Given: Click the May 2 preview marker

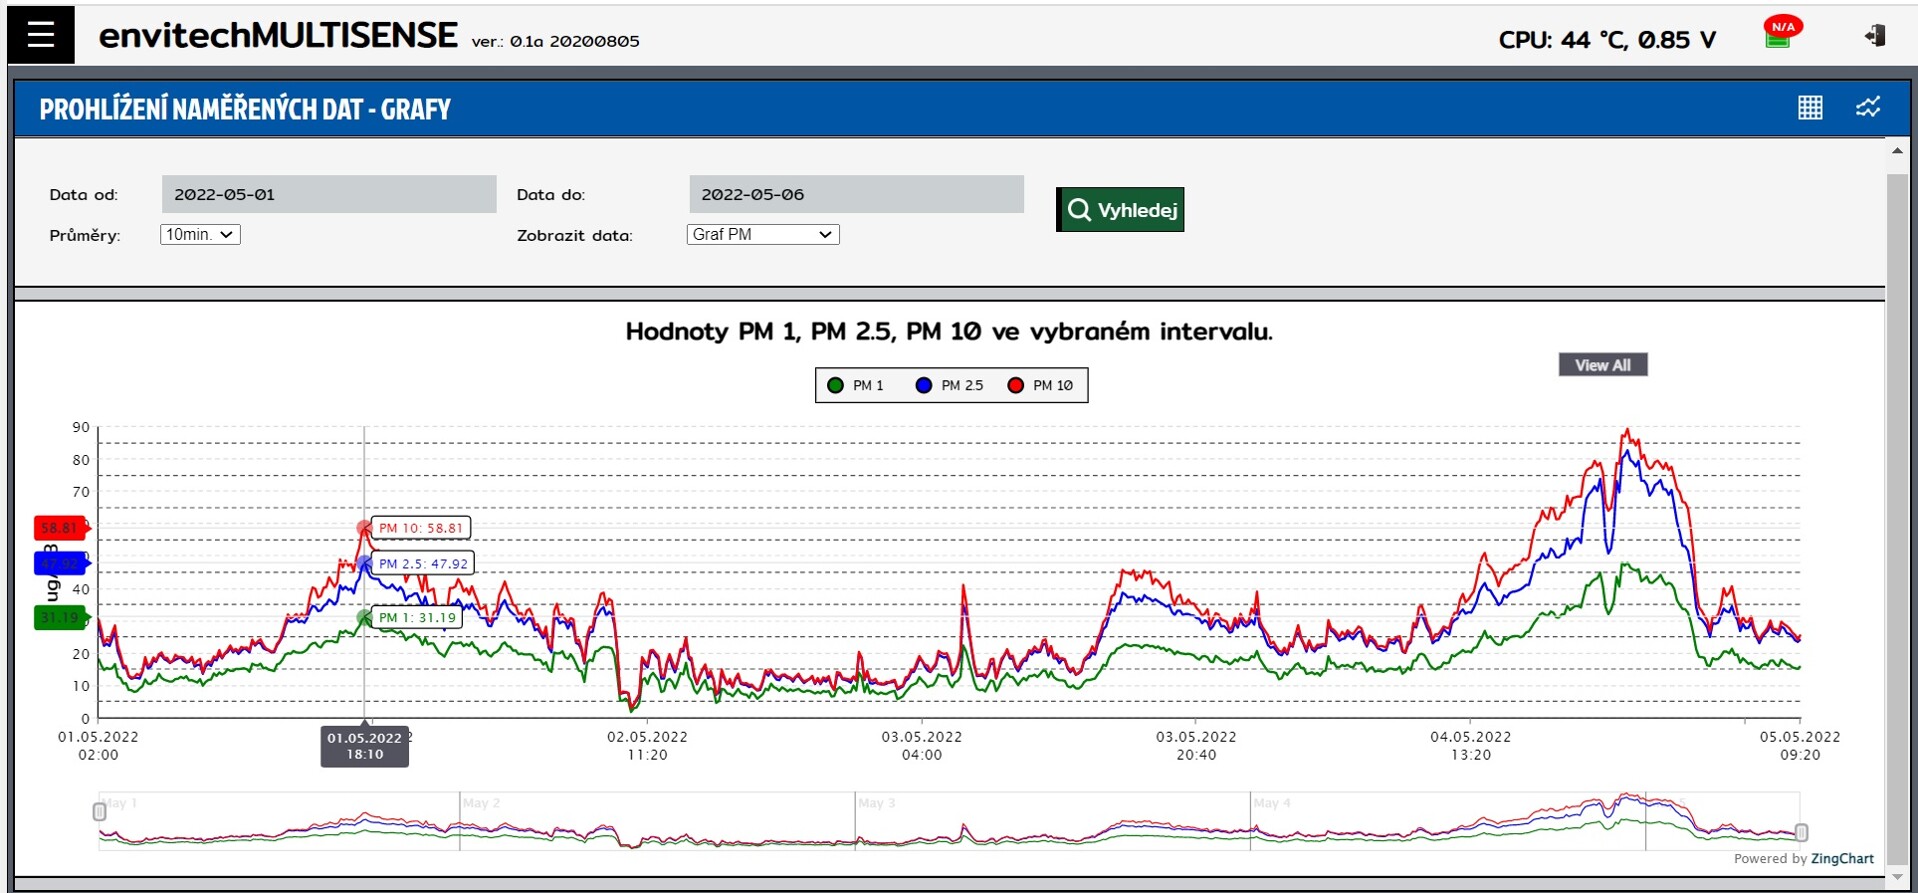Looking at the screenshot, I should 481,803.
